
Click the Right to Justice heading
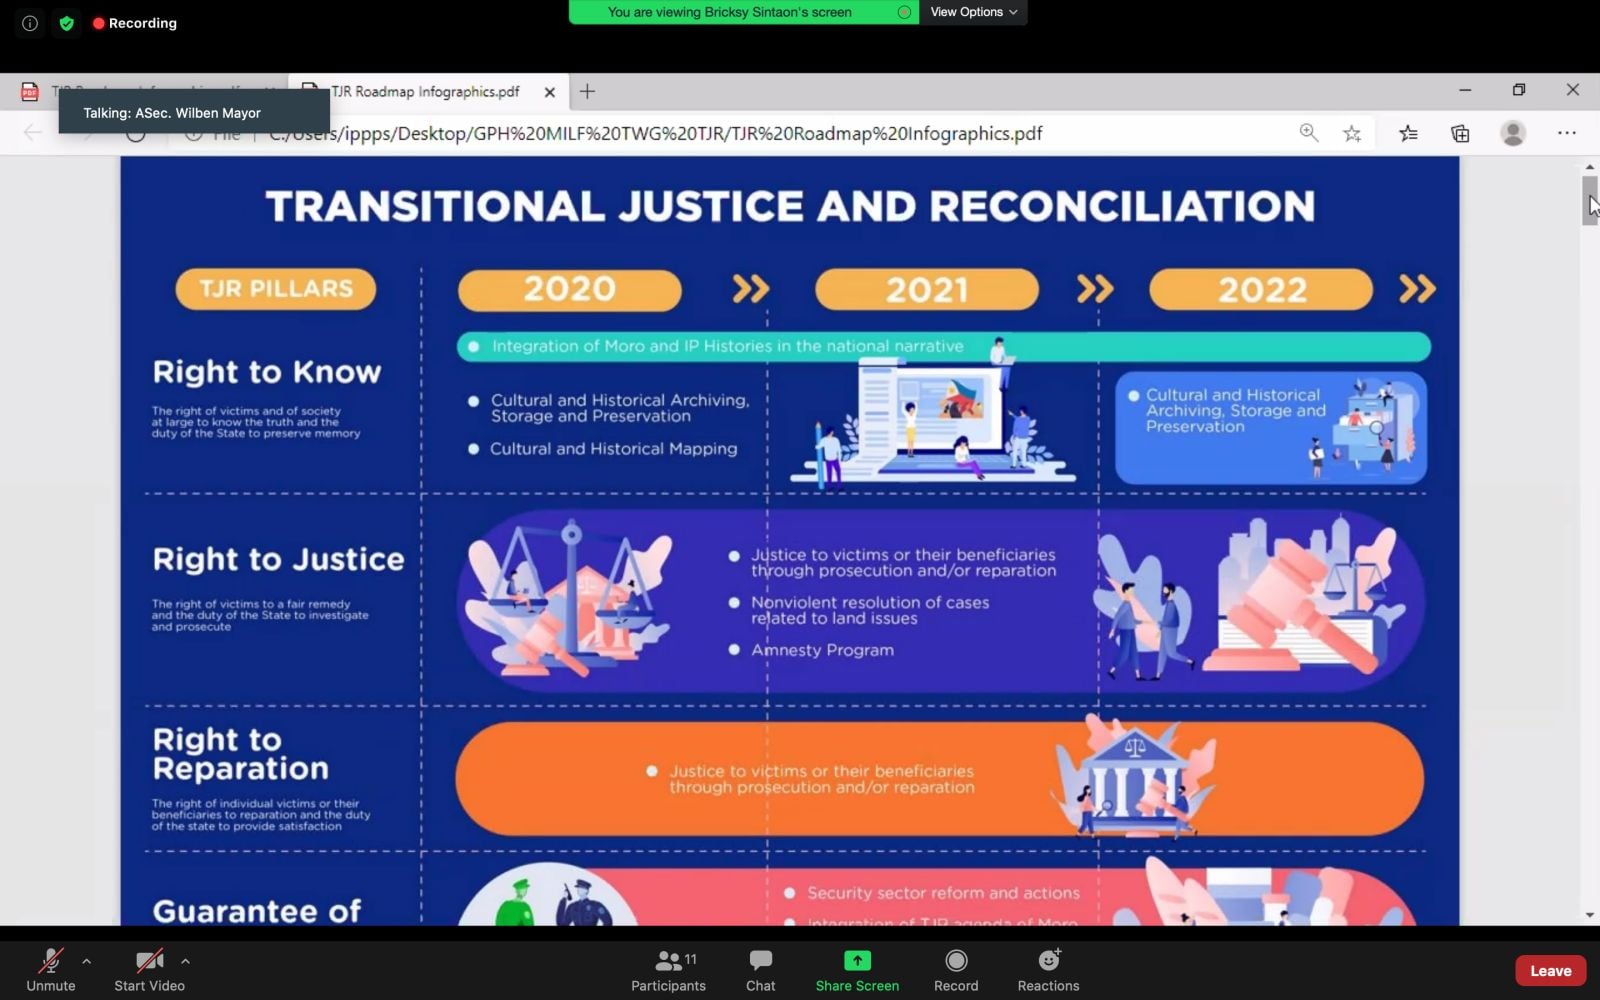coord(278,559)
